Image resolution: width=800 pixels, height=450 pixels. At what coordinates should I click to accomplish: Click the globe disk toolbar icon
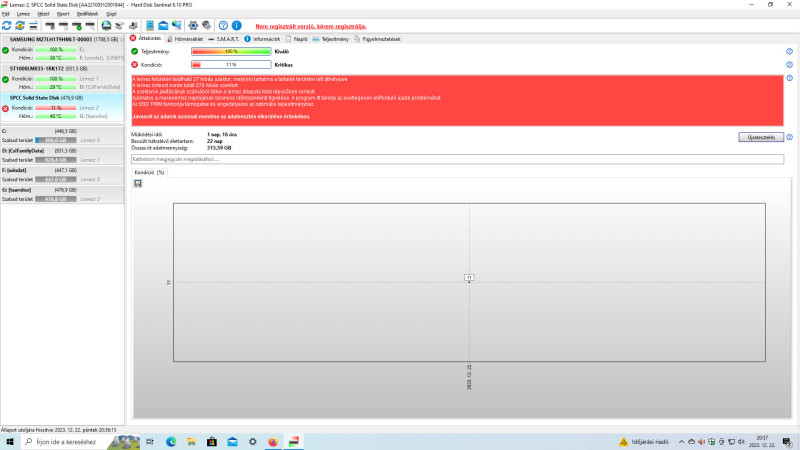pos(106,26)
